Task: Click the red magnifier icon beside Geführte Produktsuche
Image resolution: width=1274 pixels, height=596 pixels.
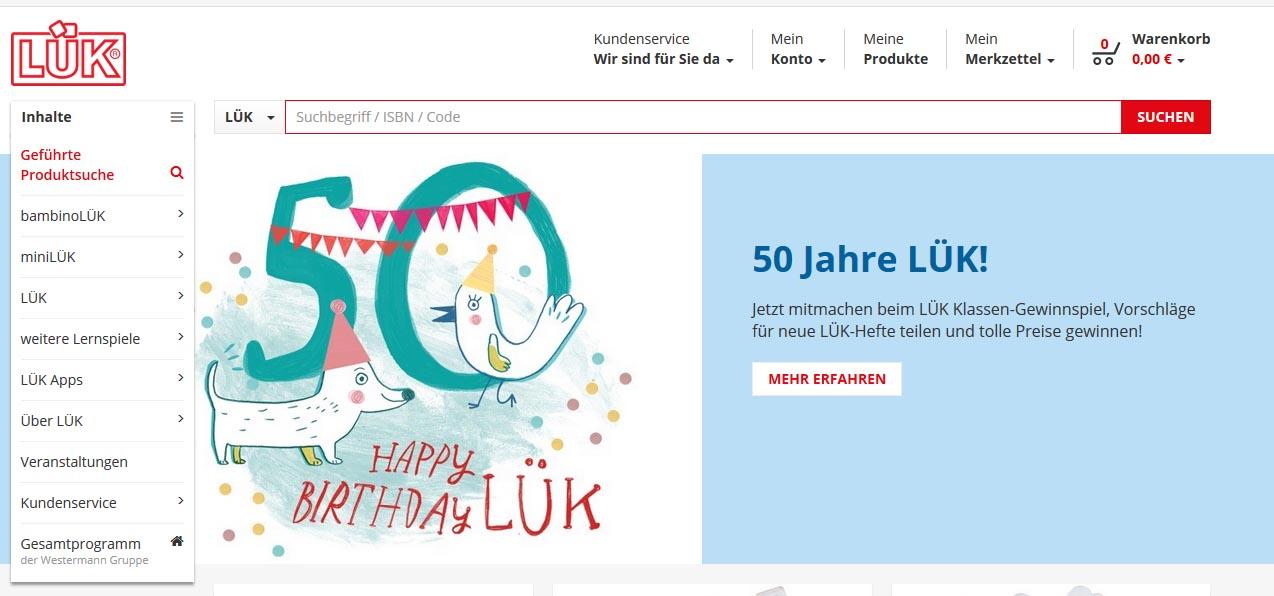Action: [x=177, y=173]
